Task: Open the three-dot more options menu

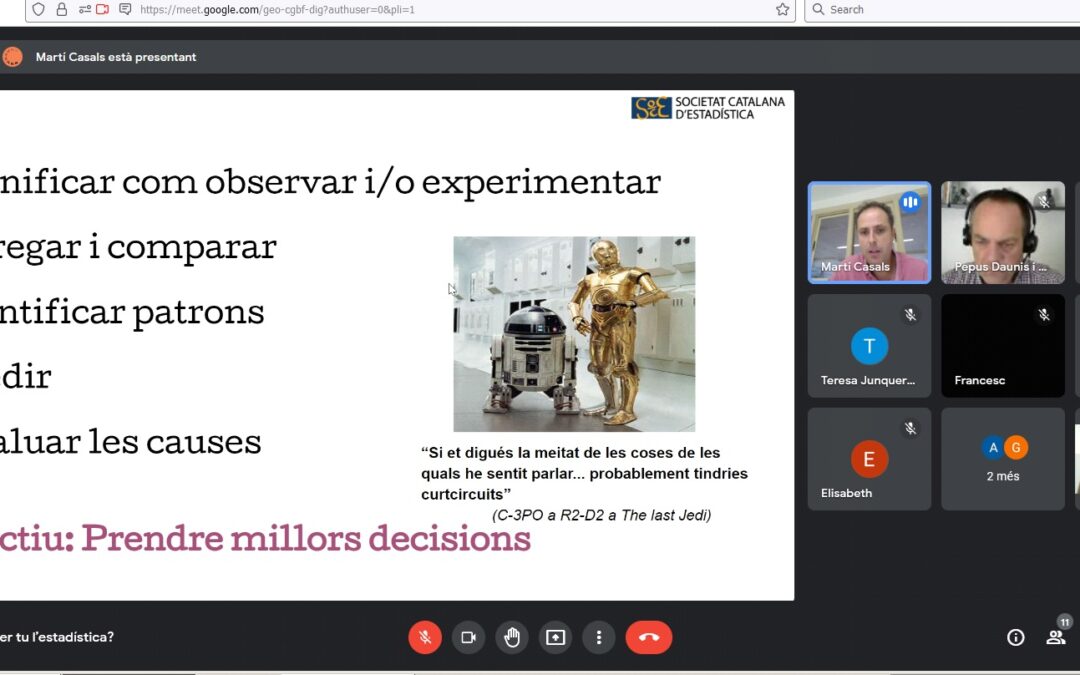Action: pos(598,637)
